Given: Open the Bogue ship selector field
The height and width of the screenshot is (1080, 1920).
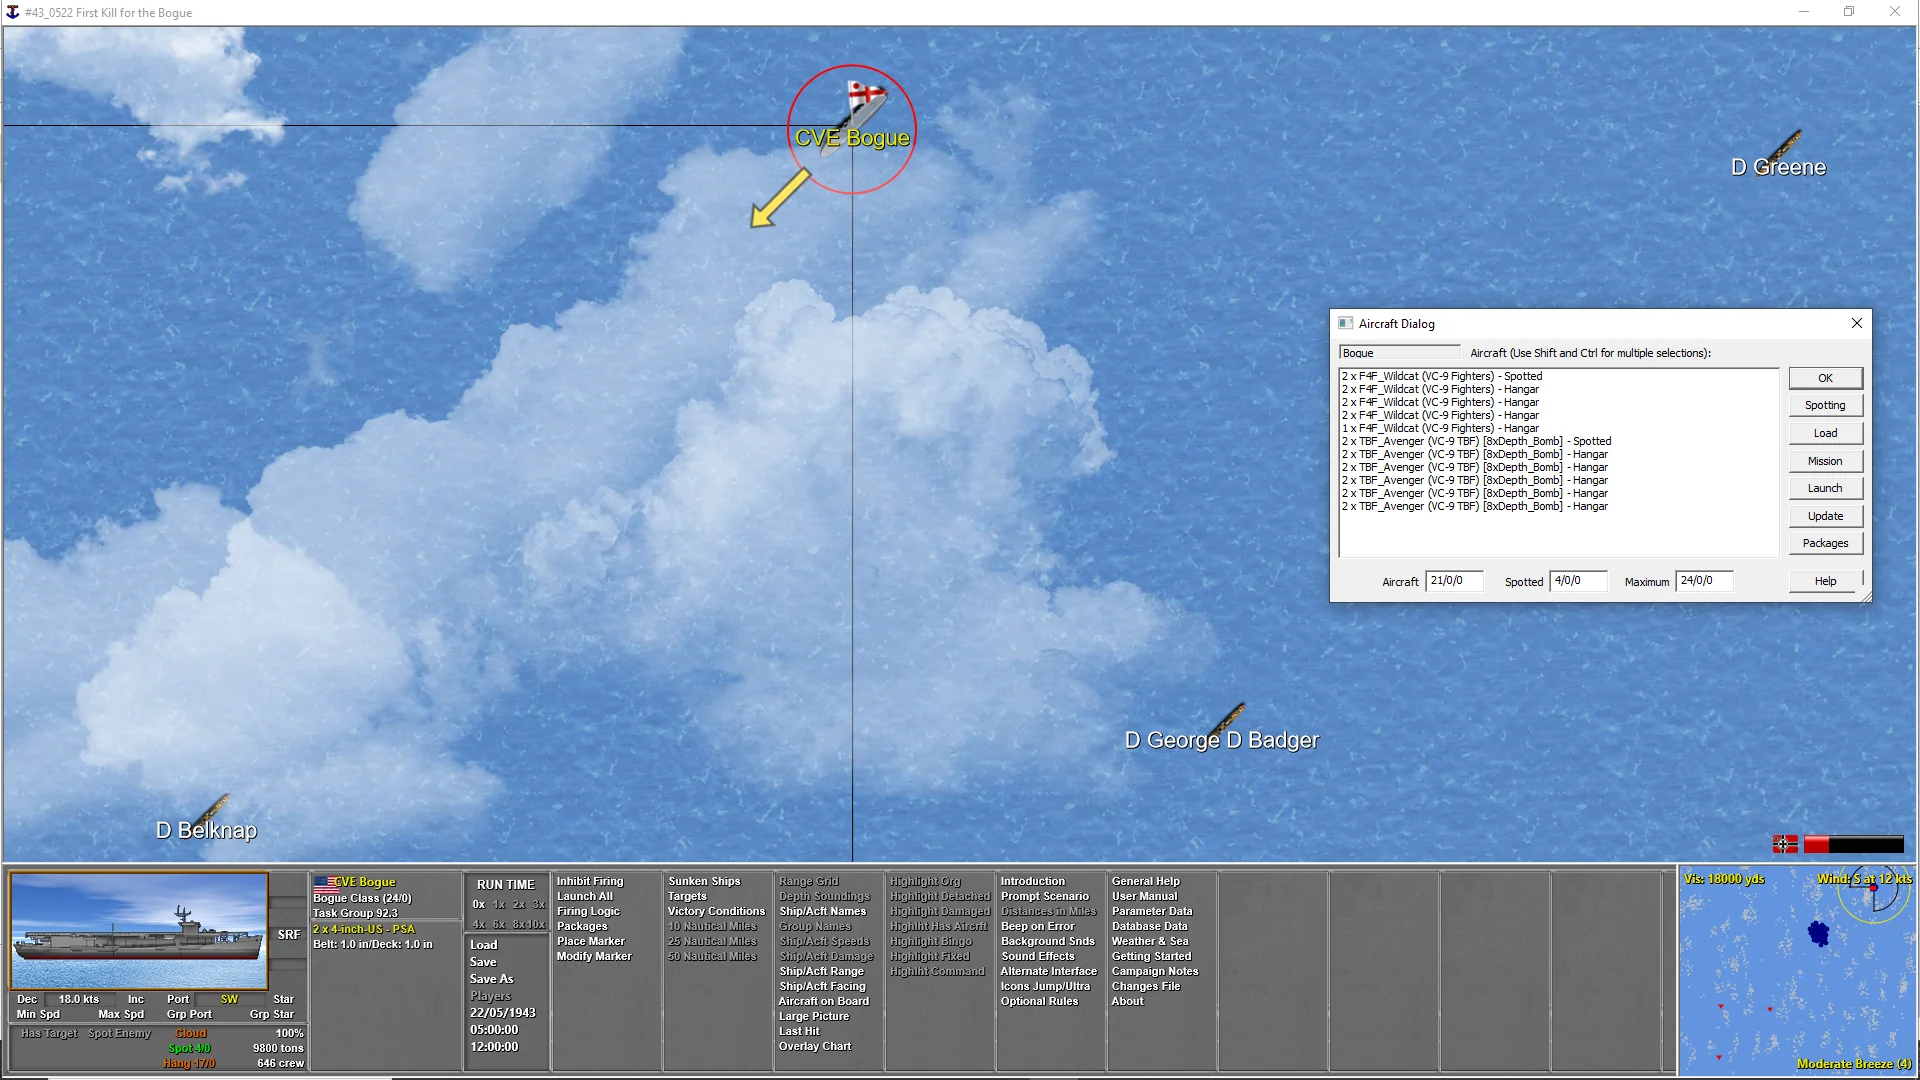Looking at the screenshot, I should point(1399,353).
